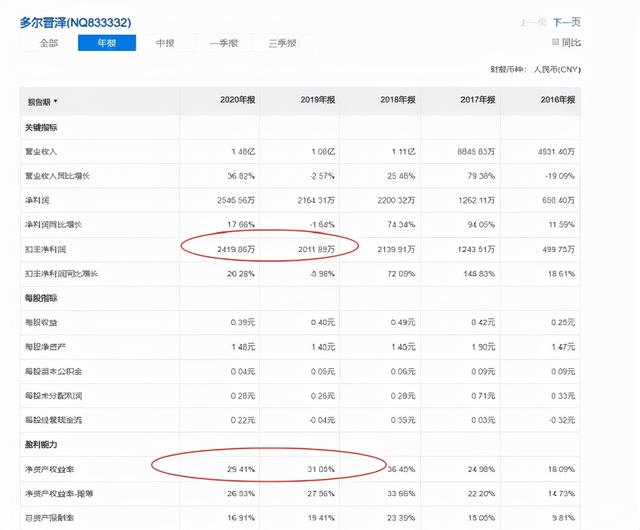This screenshot has width=640, height=530.
Task: Select the 净利润 row label
Action: [37, 200]
